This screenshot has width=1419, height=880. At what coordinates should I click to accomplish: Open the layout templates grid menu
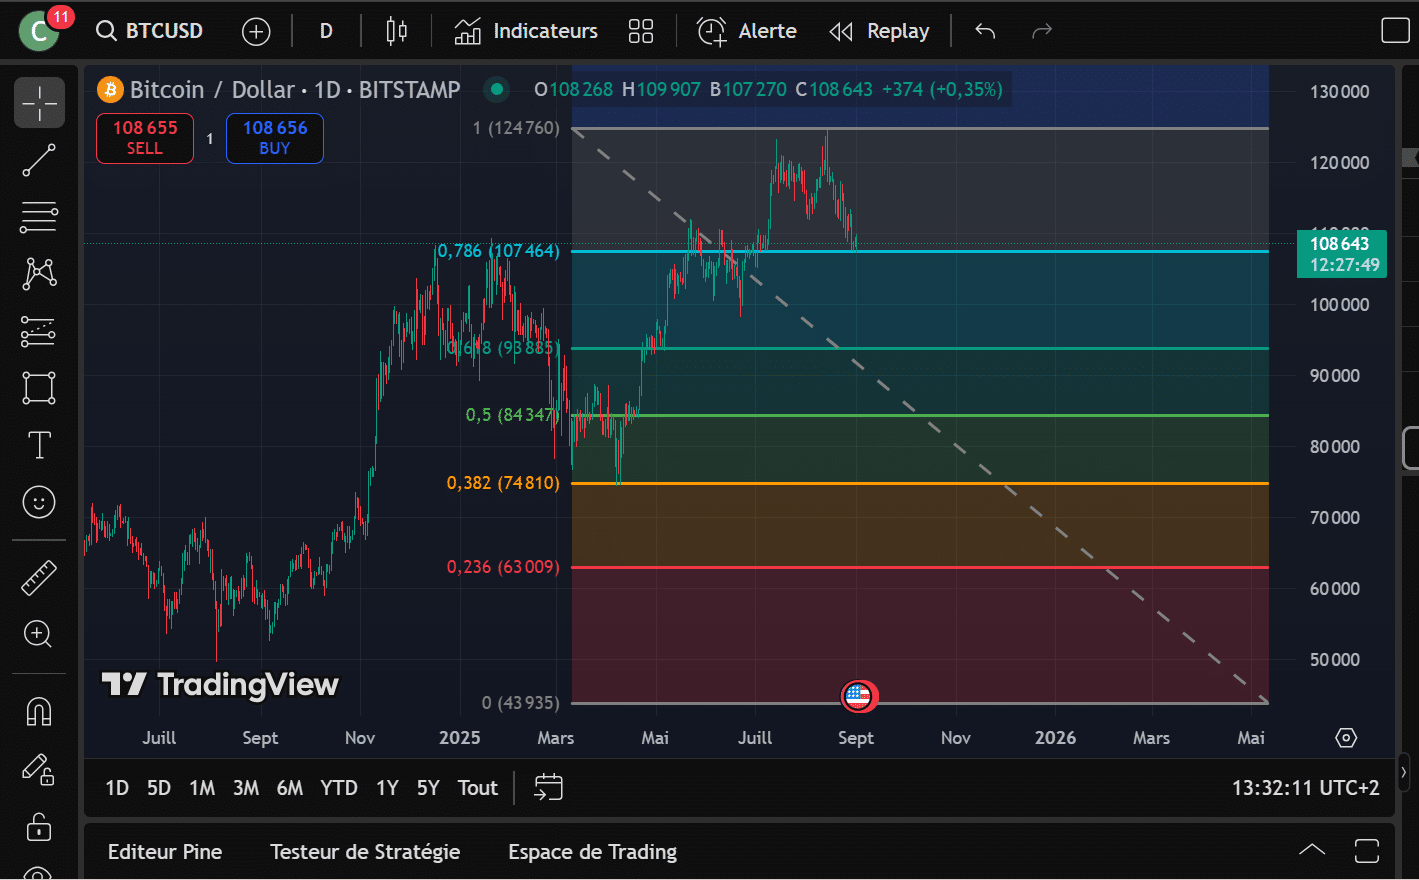tap(640, 31)
